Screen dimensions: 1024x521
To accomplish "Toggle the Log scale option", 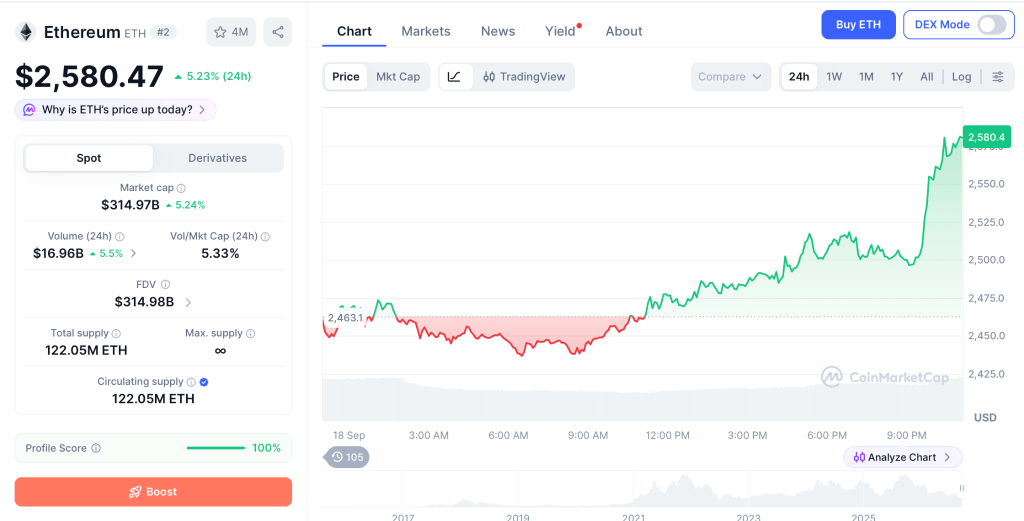I will coord(961,77).
